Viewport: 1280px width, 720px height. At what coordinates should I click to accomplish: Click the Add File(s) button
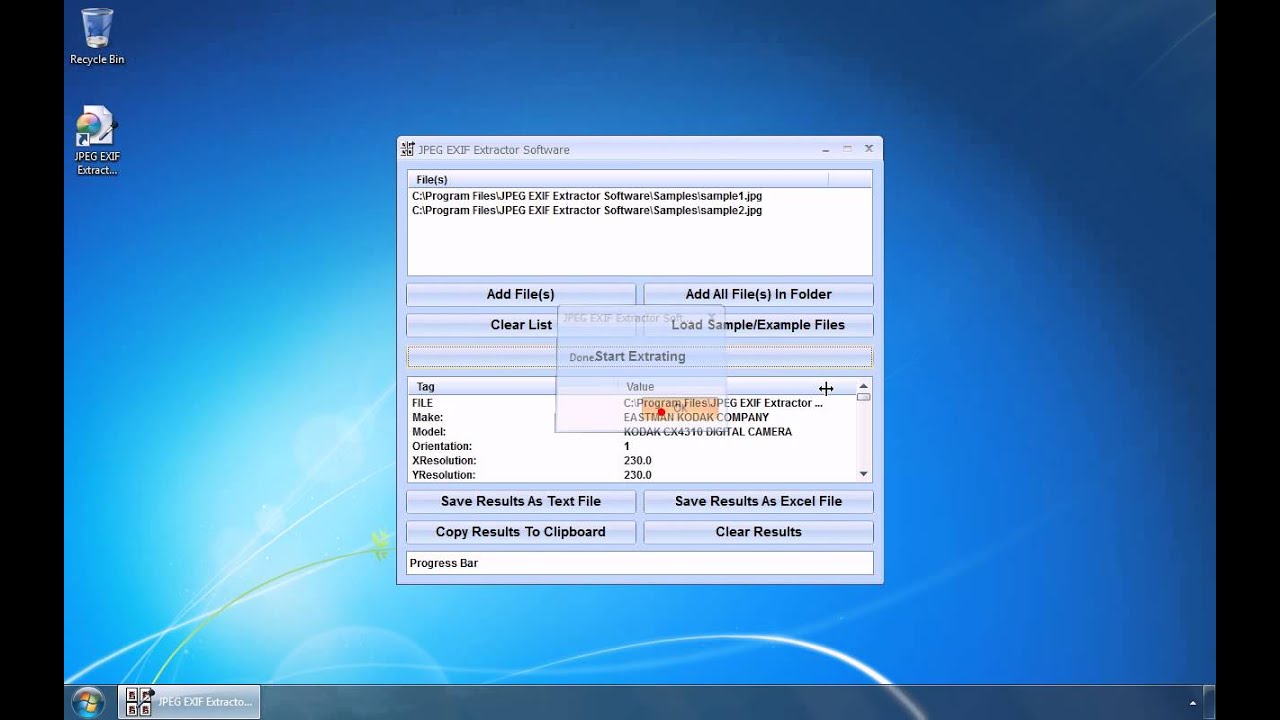520,294
